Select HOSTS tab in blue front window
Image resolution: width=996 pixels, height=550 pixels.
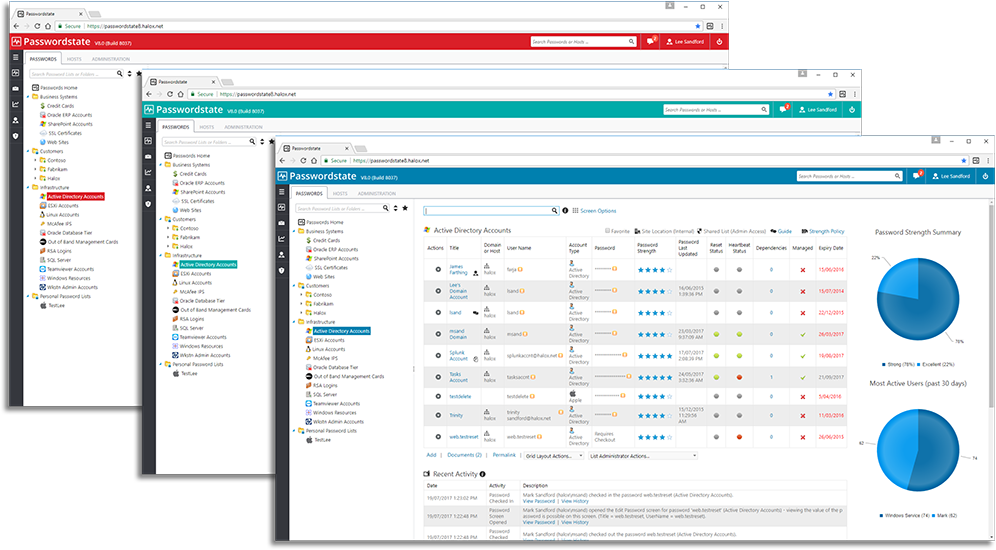coord(340,193)
